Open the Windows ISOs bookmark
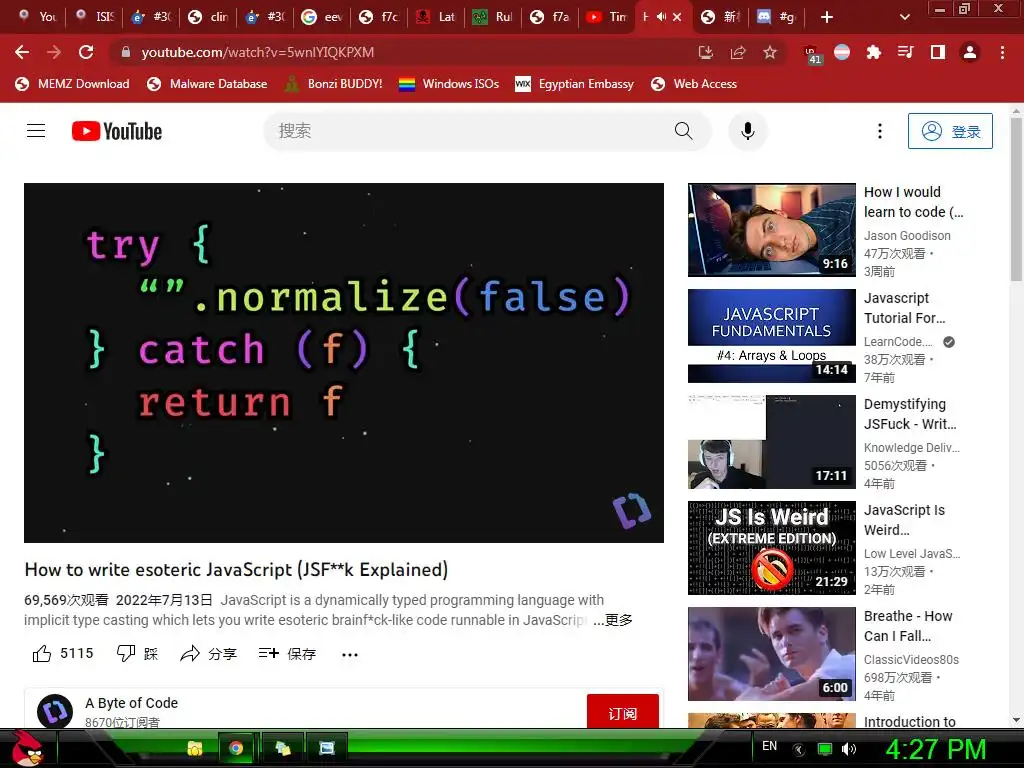This screenshot has width=1024, height=768. pos(449,84)
